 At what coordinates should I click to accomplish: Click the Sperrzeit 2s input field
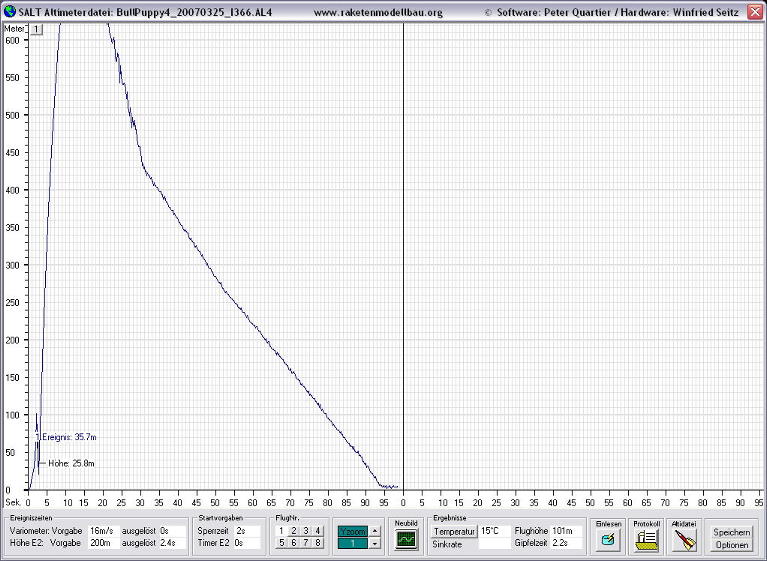point(248,531)
